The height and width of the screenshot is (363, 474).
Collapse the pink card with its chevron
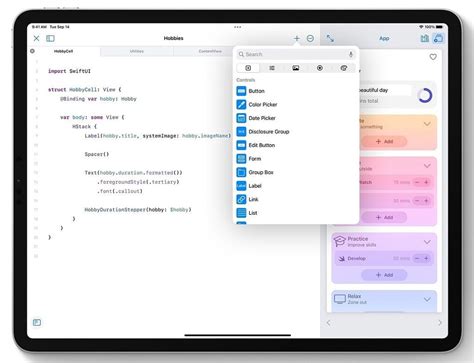(x=427, y=166)
